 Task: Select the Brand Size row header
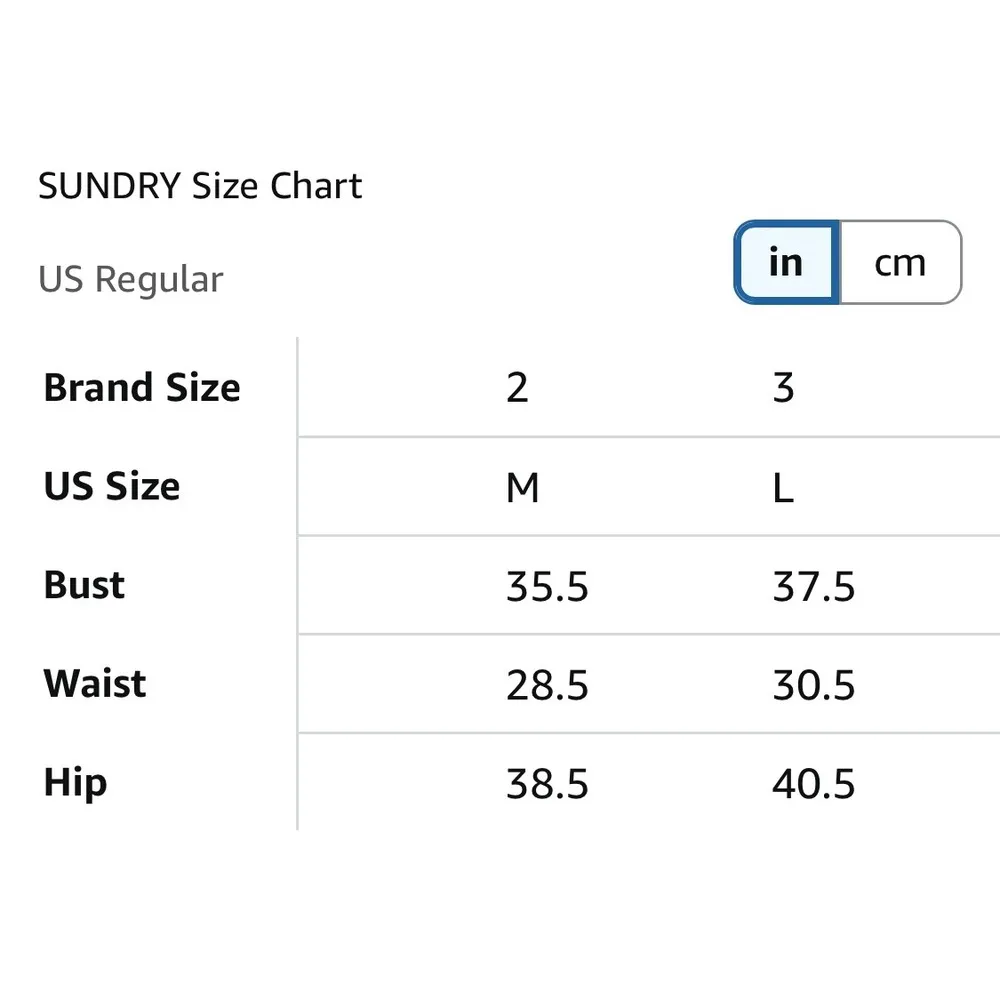point(142,387)
